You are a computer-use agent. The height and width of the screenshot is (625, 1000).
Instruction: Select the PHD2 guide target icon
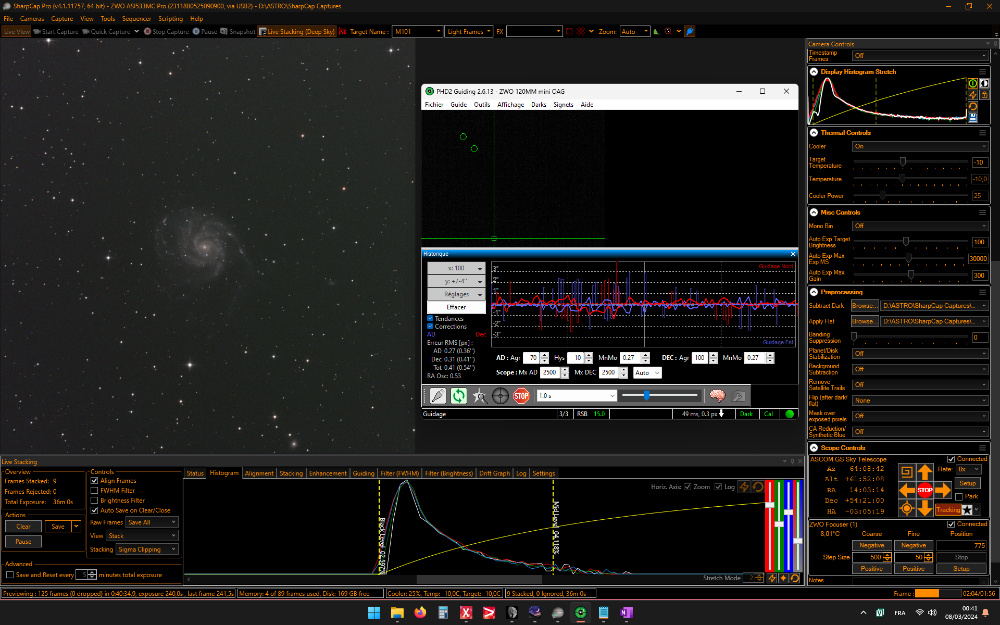click(499, 395)
